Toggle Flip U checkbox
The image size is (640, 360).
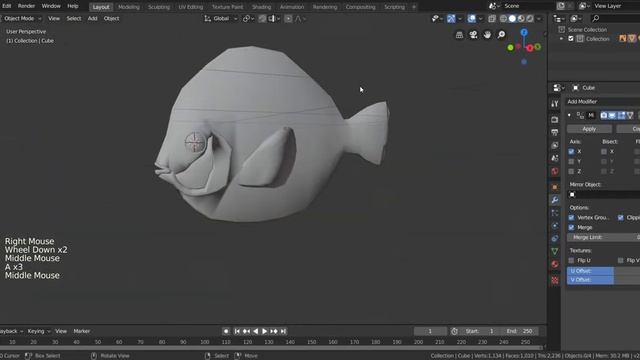click(x=571, y=260)
